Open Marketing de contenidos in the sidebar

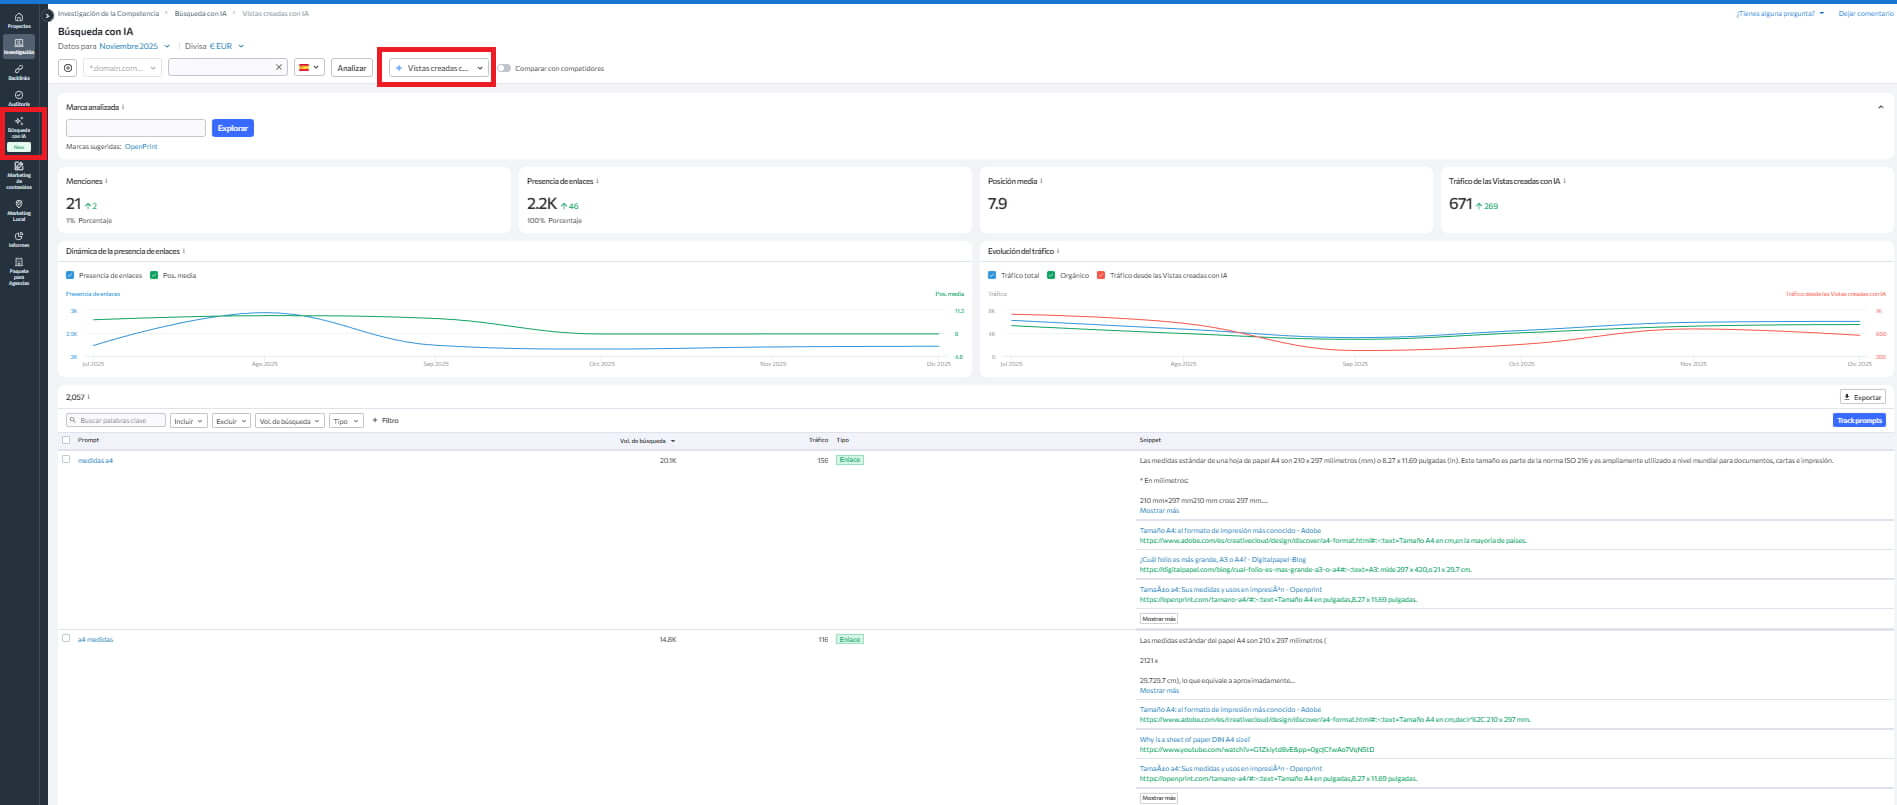tap(19, 175)
